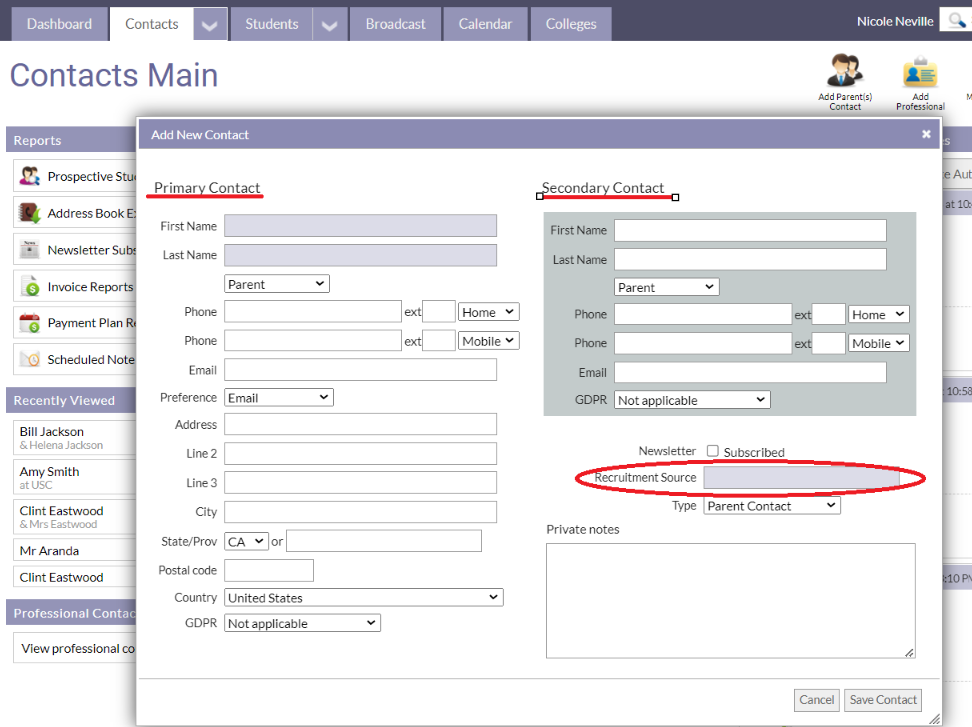The width and height of the screenshot is (972, 727).
Task: Close the Add New Contact dialog
Action: [926, 134]
